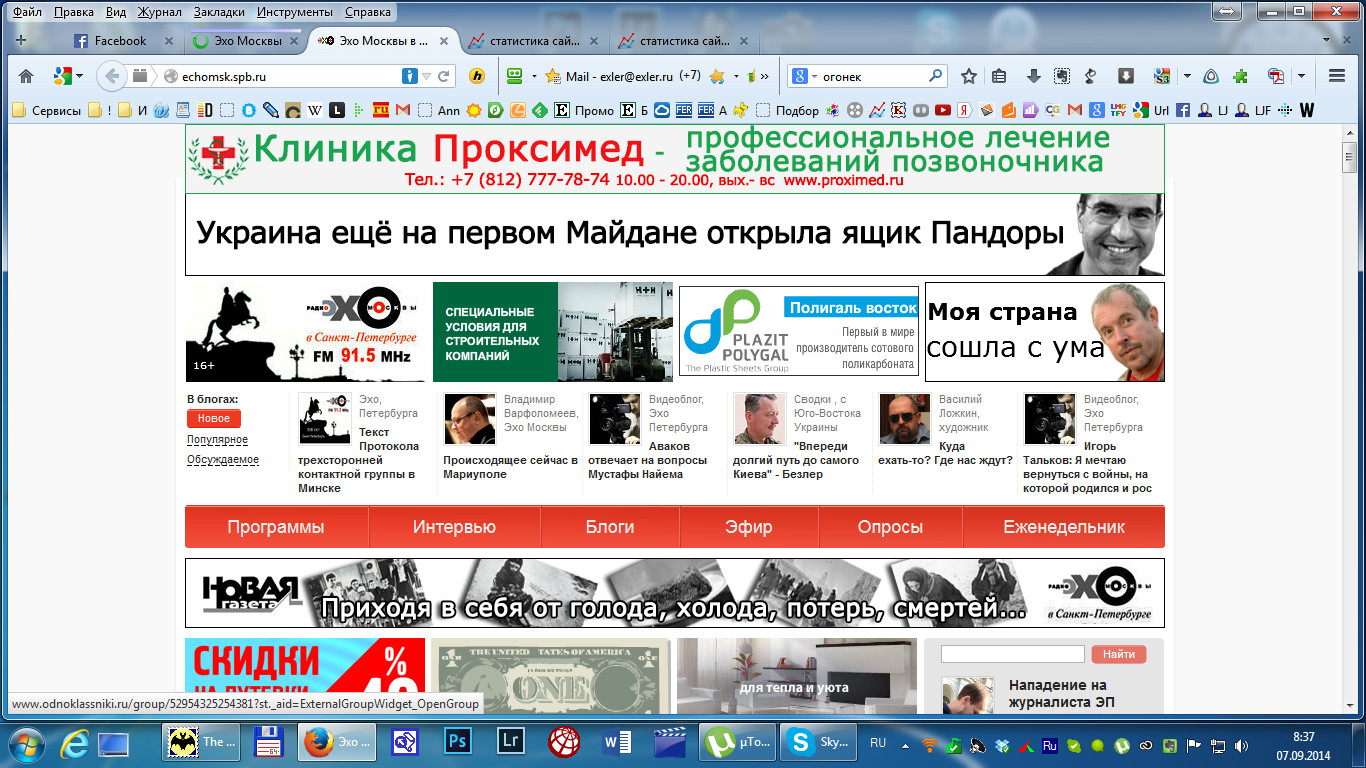Image resolution: width=1366 pixels, height=768 pixels.
Task: Open the Firefox hamburger menu
Action: [x=1336, y=76]
